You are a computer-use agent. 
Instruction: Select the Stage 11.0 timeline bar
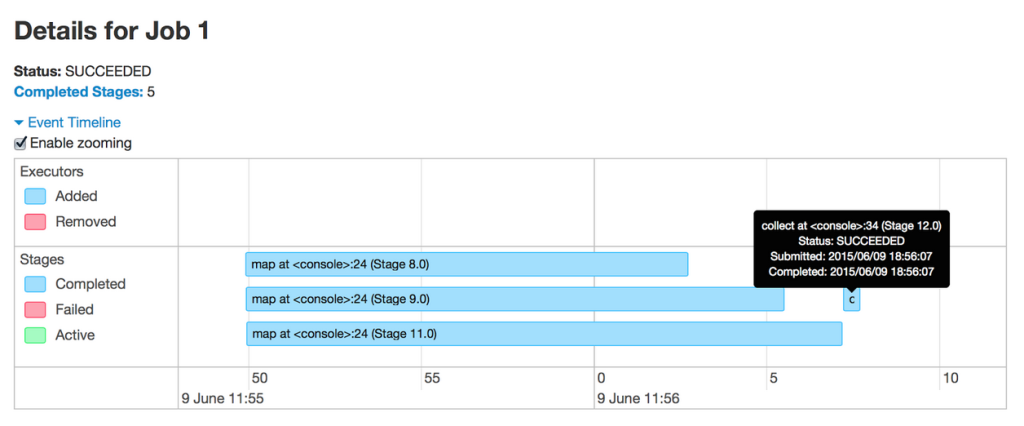(x=544, y=334)
